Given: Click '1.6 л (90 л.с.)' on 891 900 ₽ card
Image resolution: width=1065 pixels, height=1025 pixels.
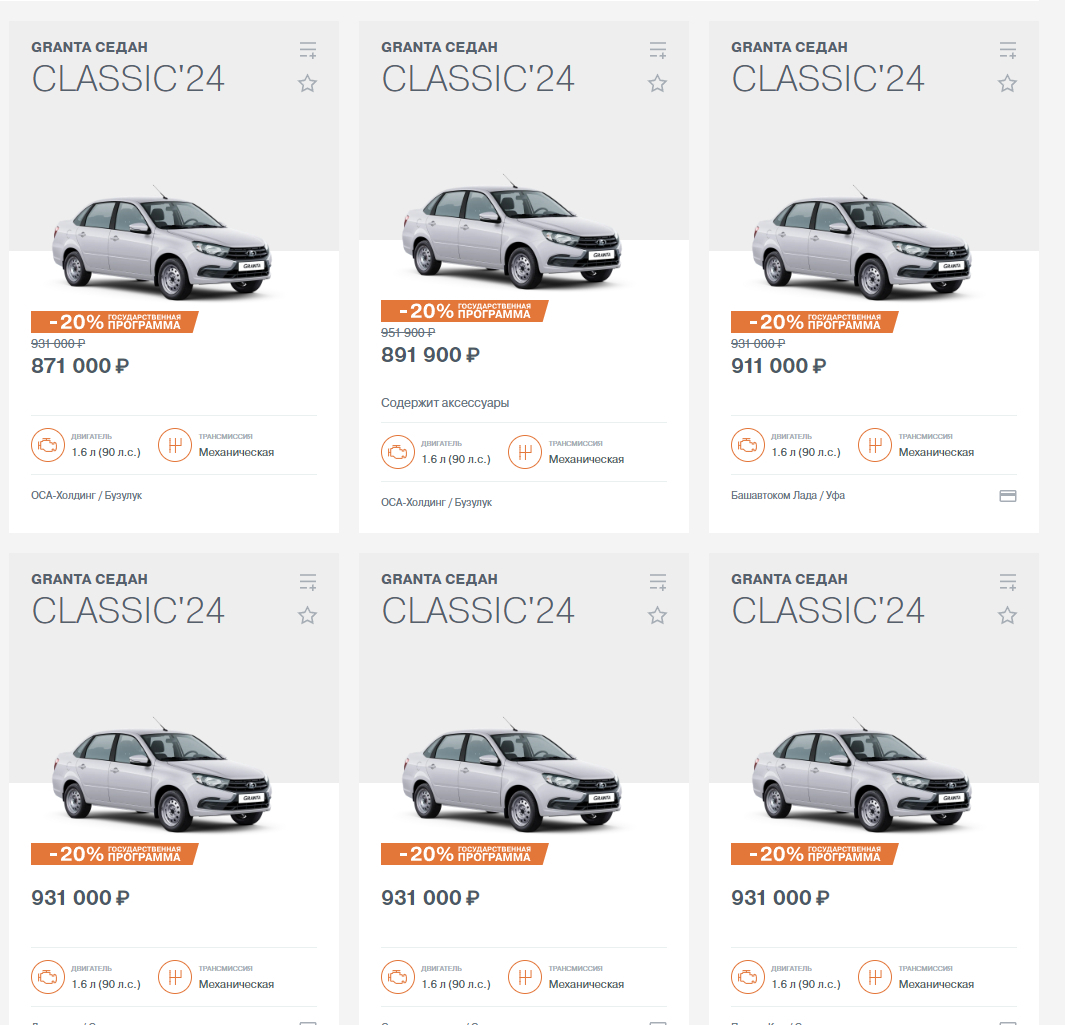Looking at the screenshot, I should (x=456, y=459).
